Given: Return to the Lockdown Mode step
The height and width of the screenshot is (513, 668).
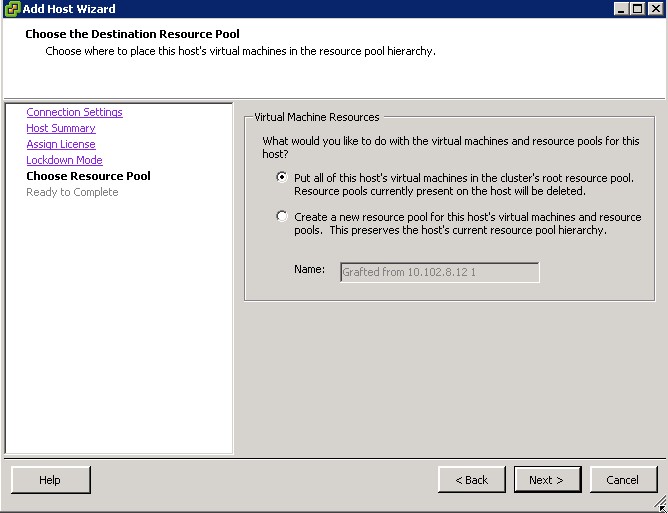Looking at the screenshot, I should pos(64,160).
